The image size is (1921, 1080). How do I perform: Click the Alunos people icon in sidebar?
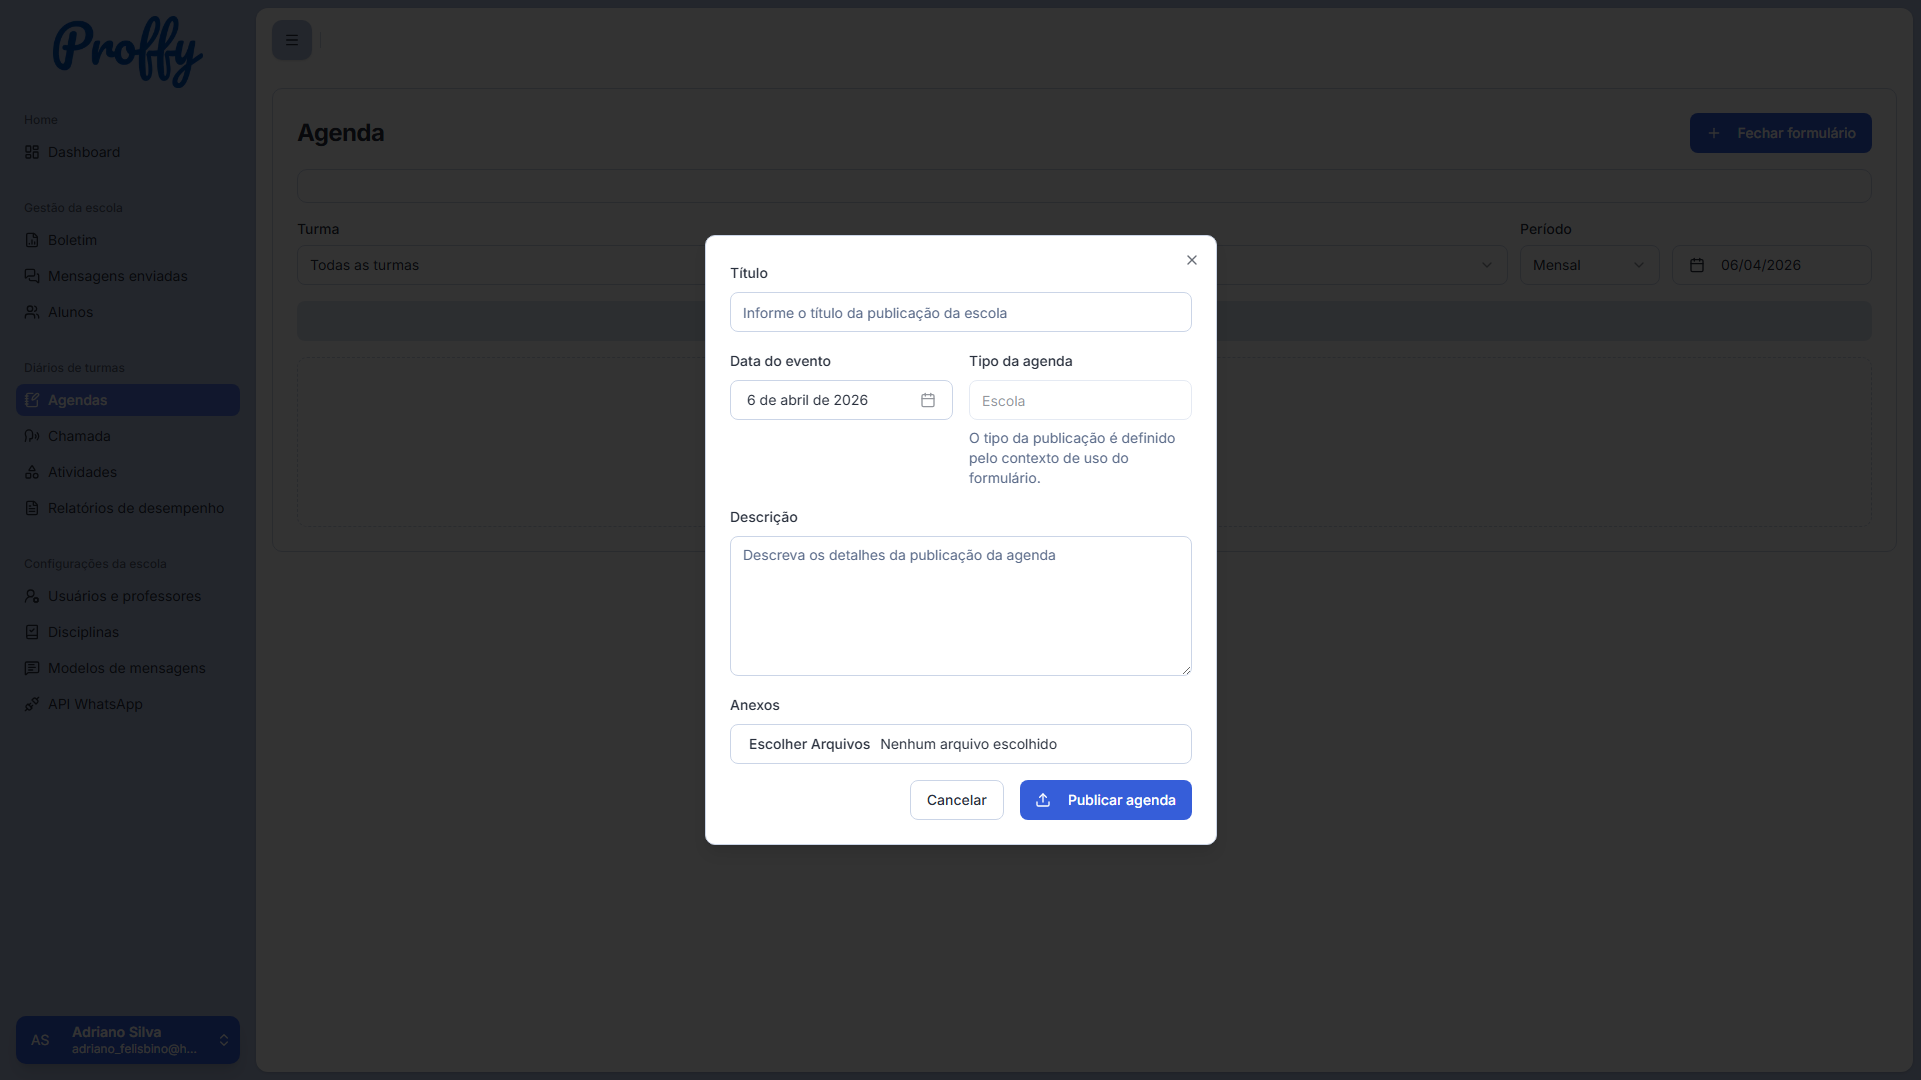point(32,312)
